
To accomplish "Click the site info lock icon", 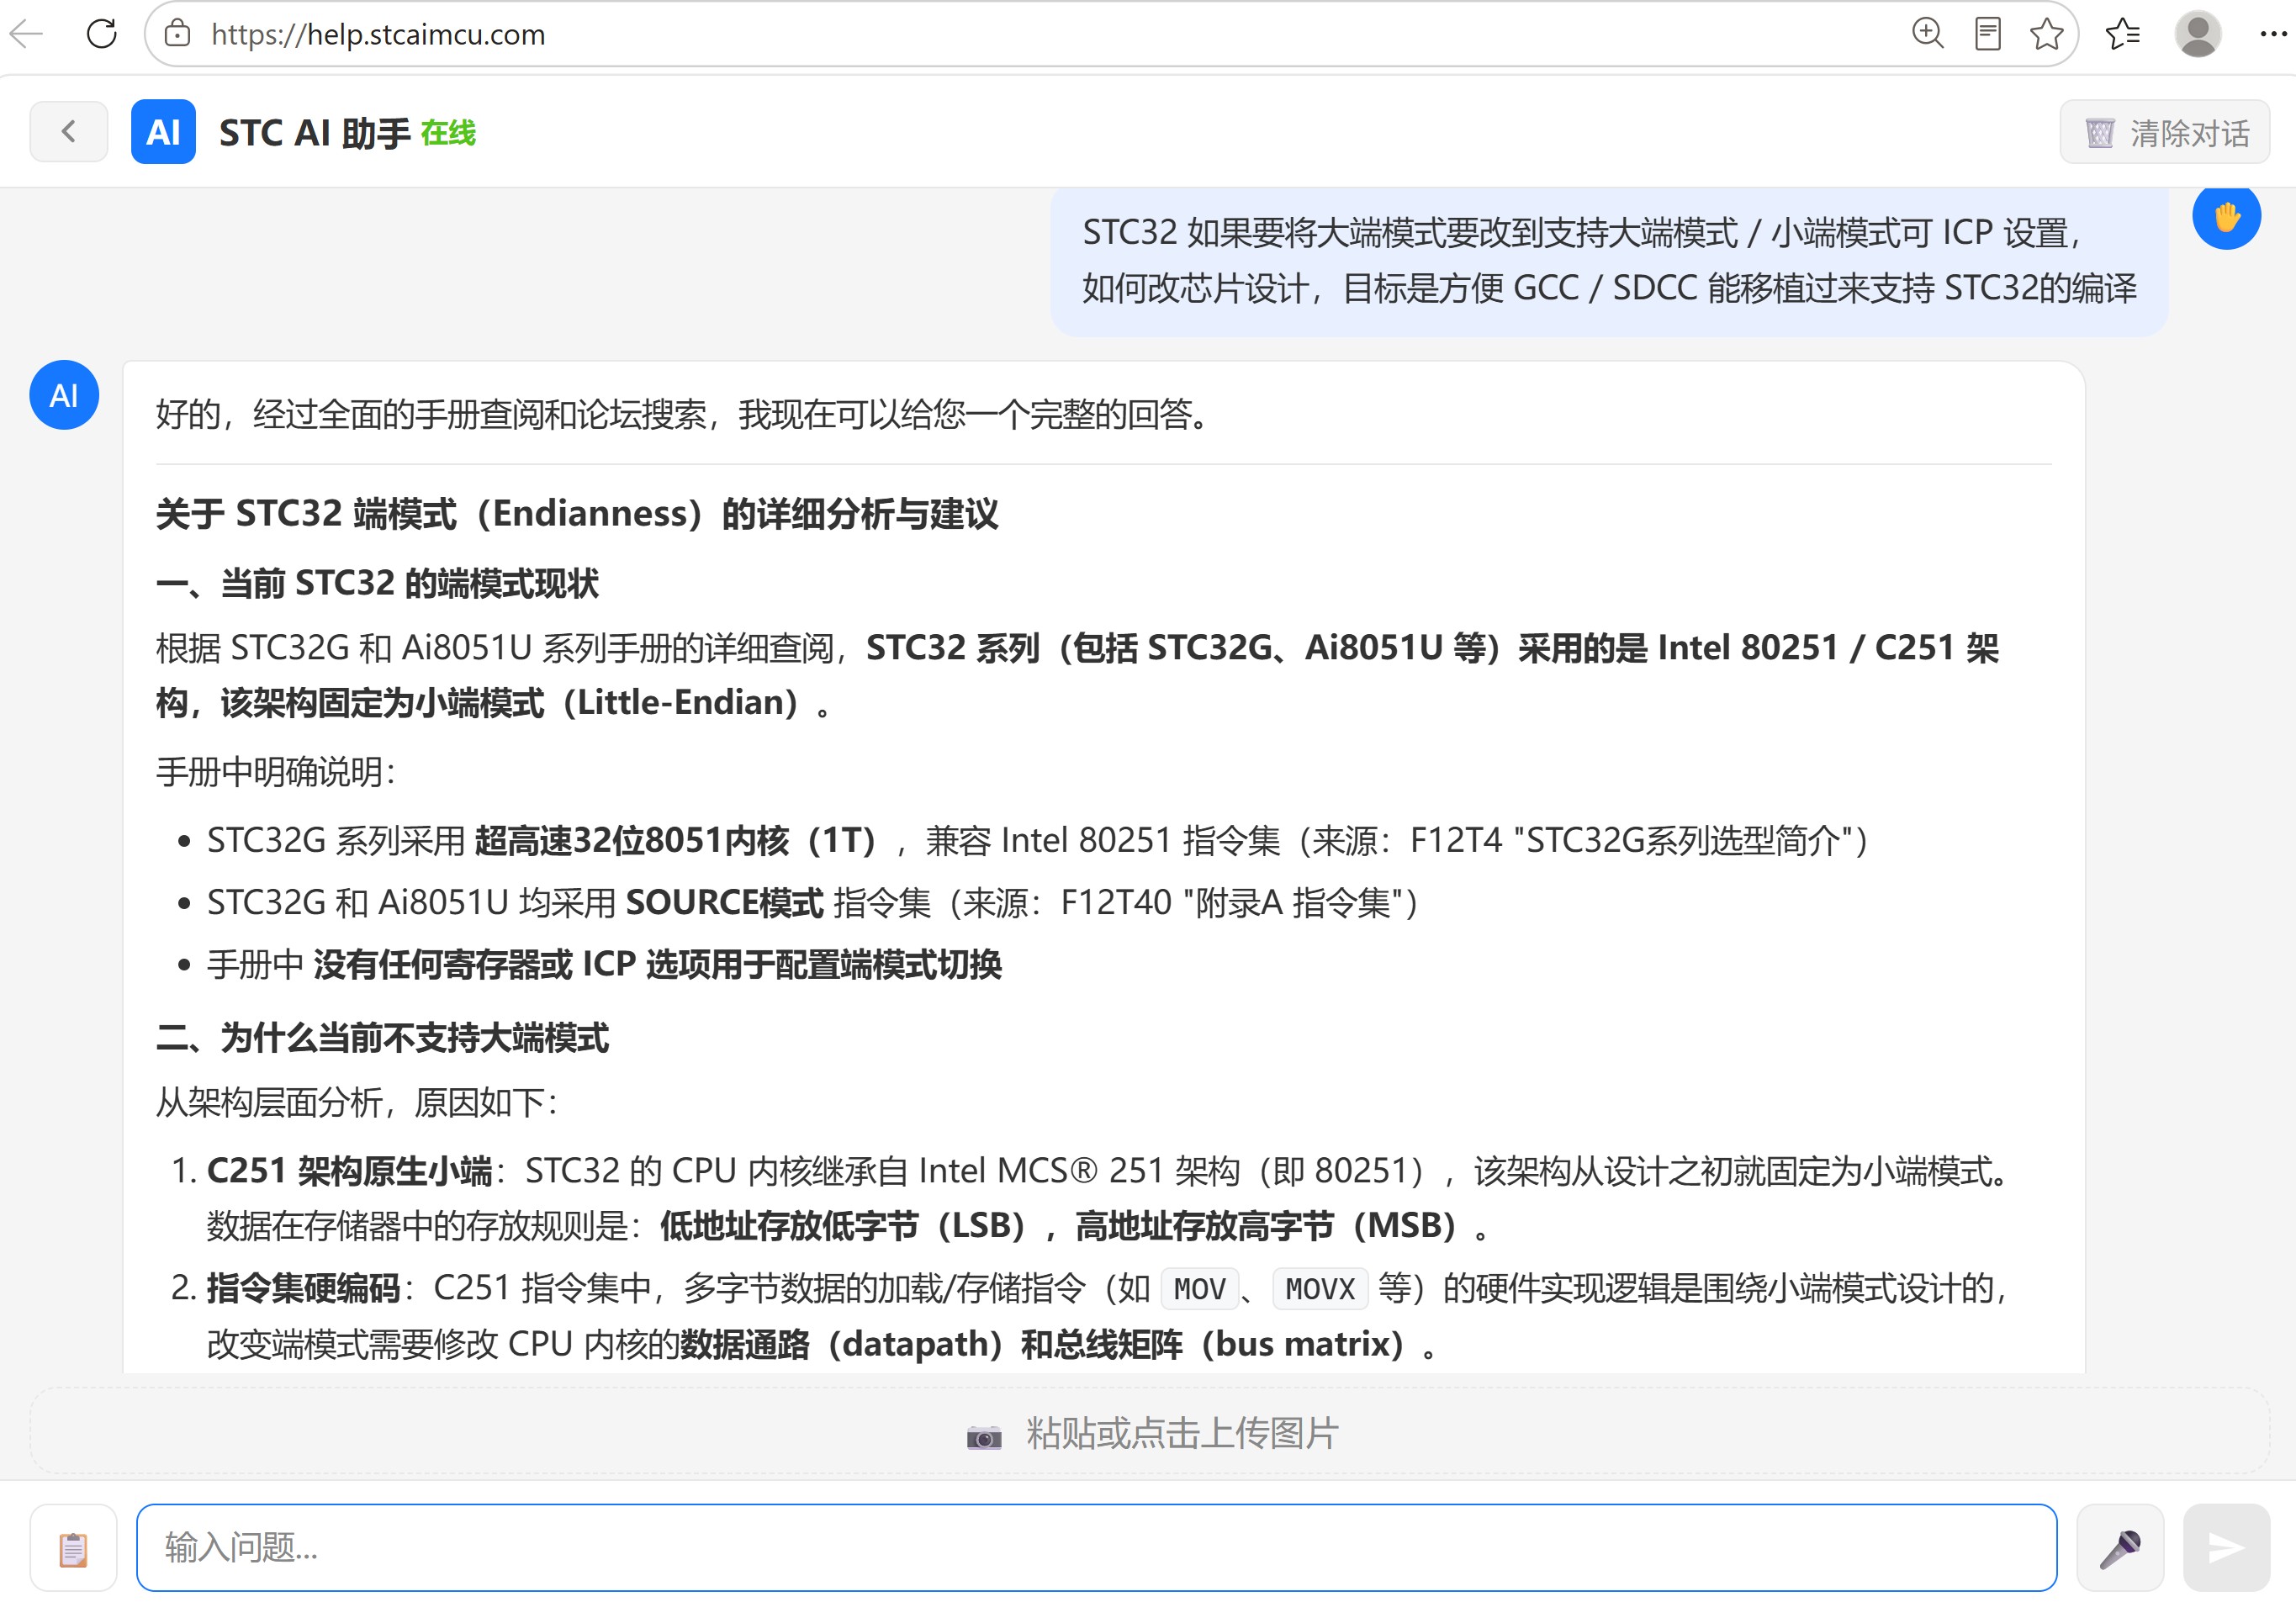I will 178,34.
